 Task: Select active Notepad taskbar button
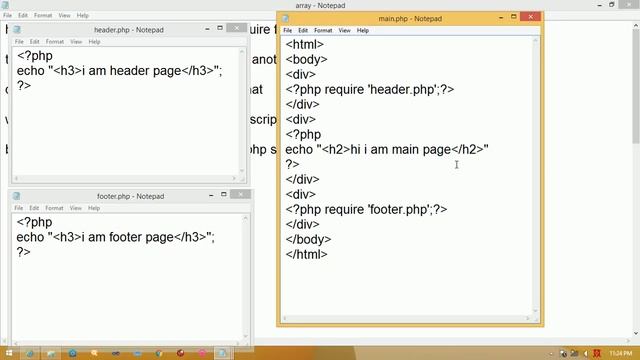222,353
